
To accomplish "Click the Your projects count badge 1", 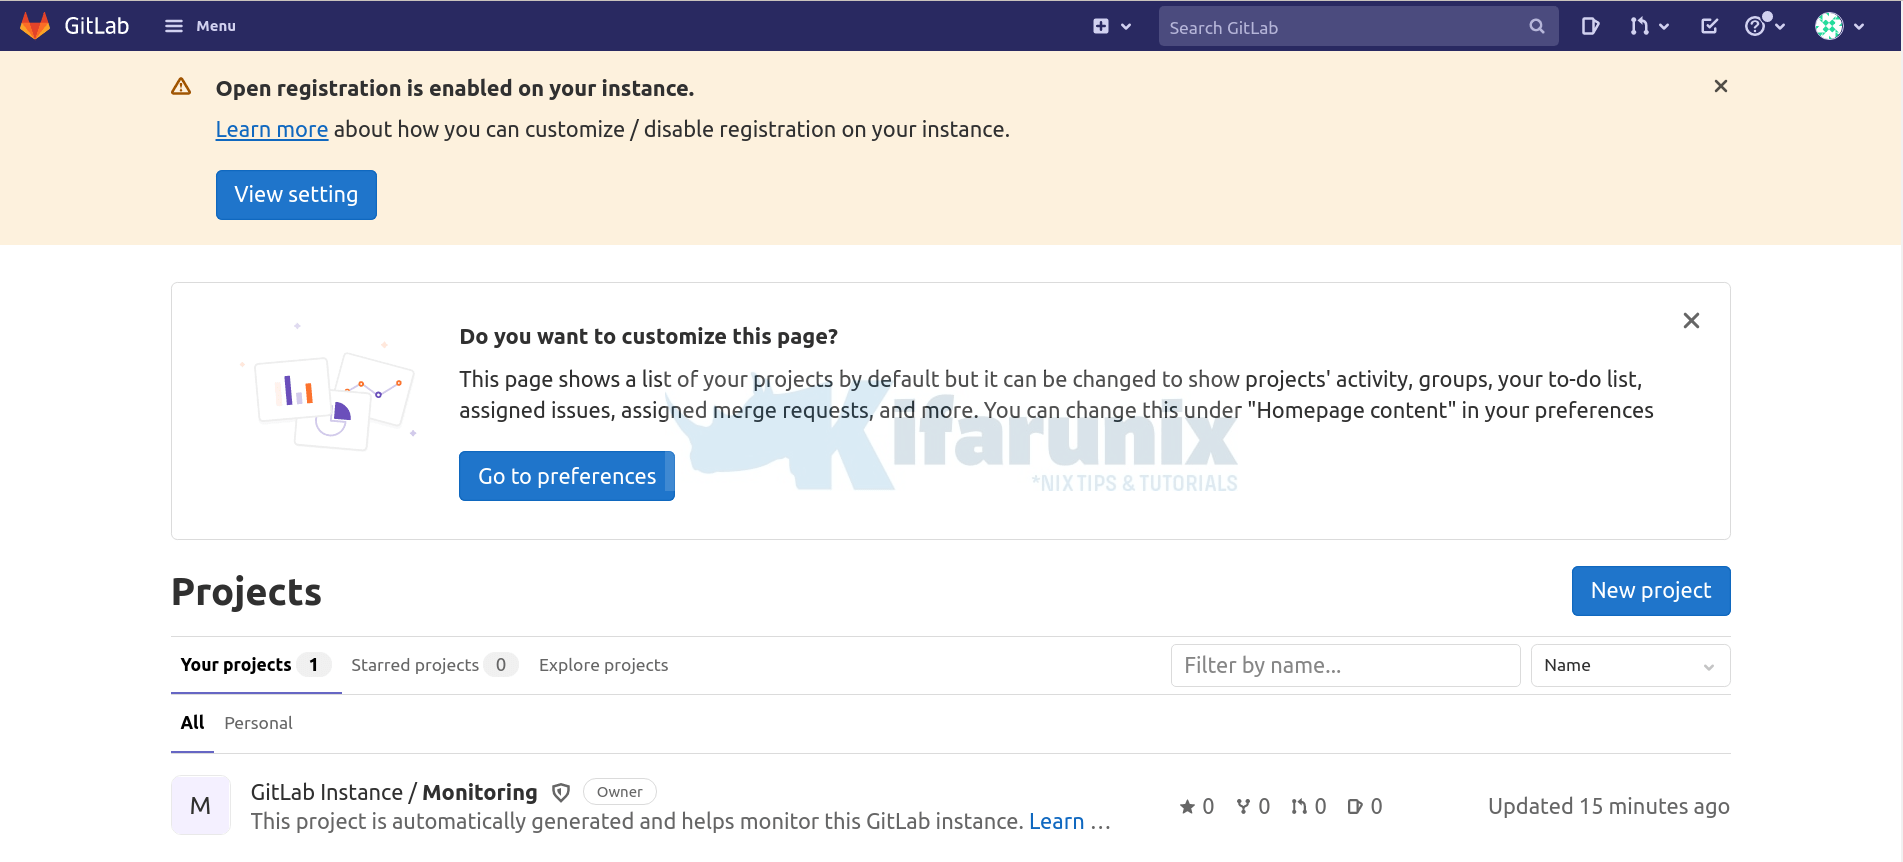I will pos(313,665).
